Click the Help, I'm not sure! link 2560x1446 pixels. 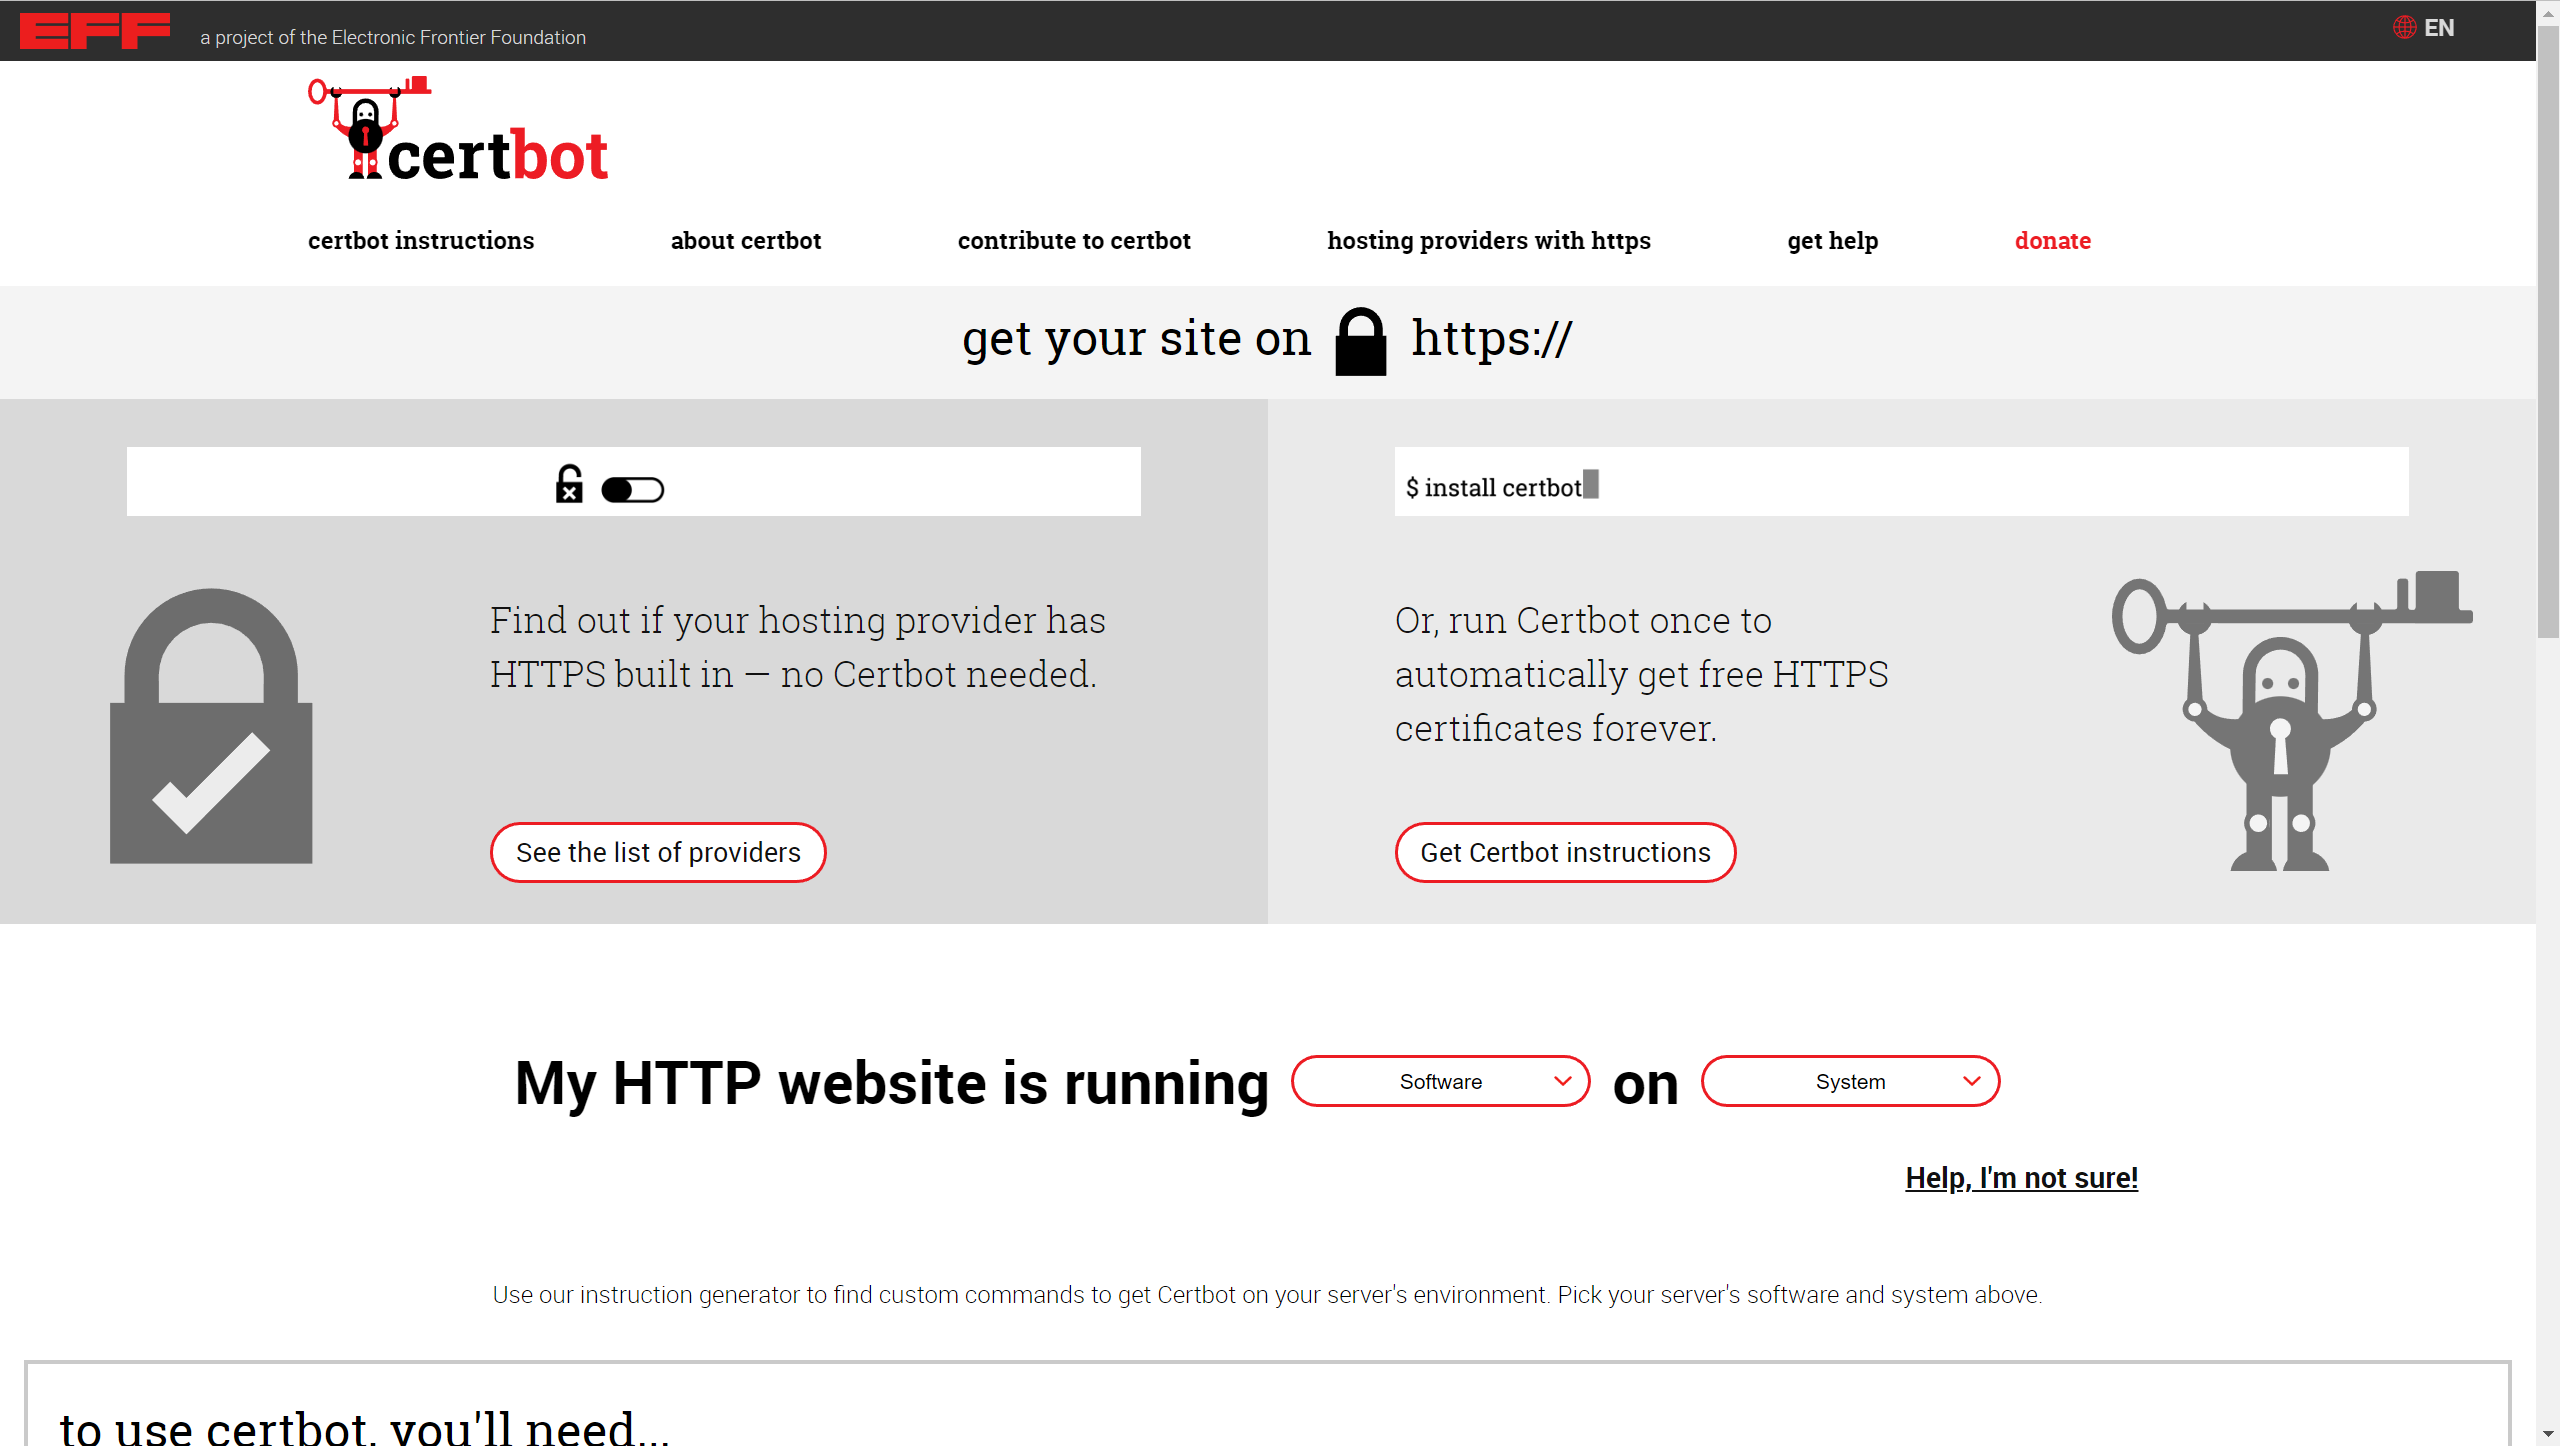[2021, 1178]
